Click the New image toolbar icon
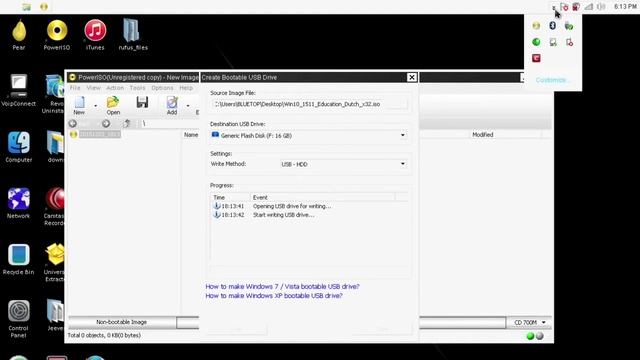Image resolution: width=640 pixels, height=360 pixels. click(79, 106)
